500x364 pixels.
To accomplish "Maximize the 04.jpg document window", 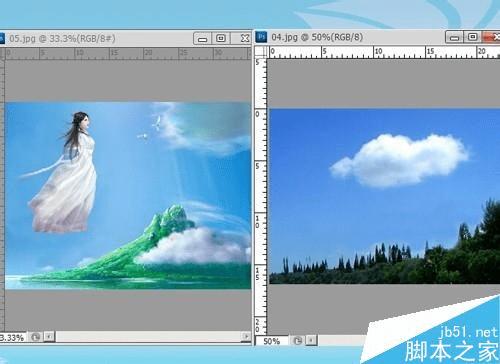I will [x=472, y=37].
